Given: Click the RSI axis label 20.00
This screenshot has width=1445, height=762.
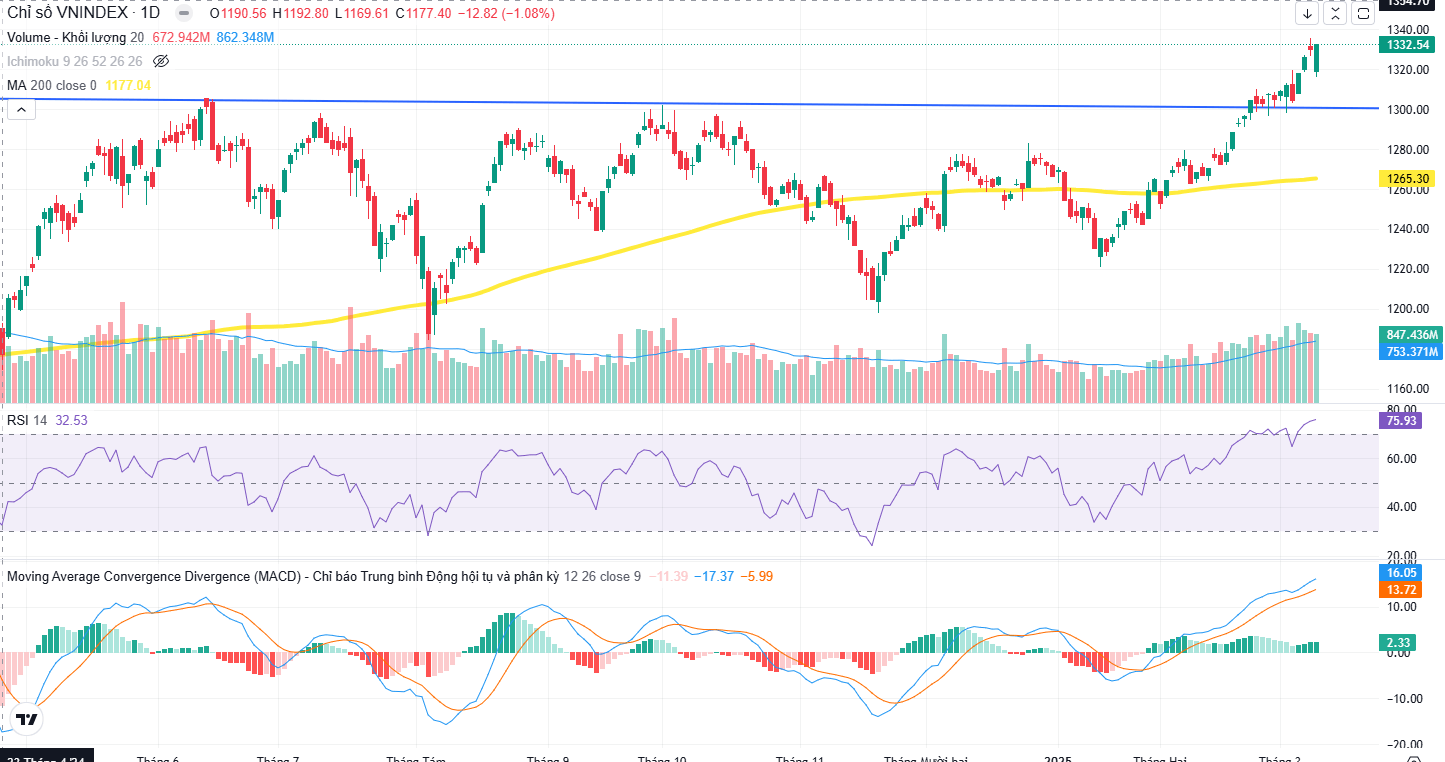Looking at the screenshot, I should pos(1400,556).
